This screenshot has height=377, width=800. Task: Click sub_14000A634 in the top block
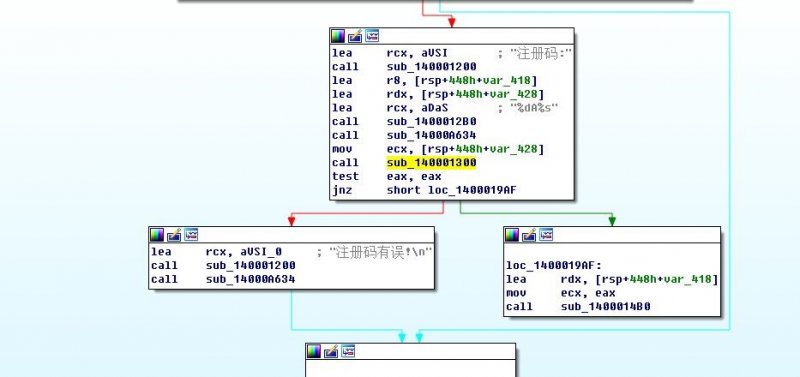pos(431,135)
